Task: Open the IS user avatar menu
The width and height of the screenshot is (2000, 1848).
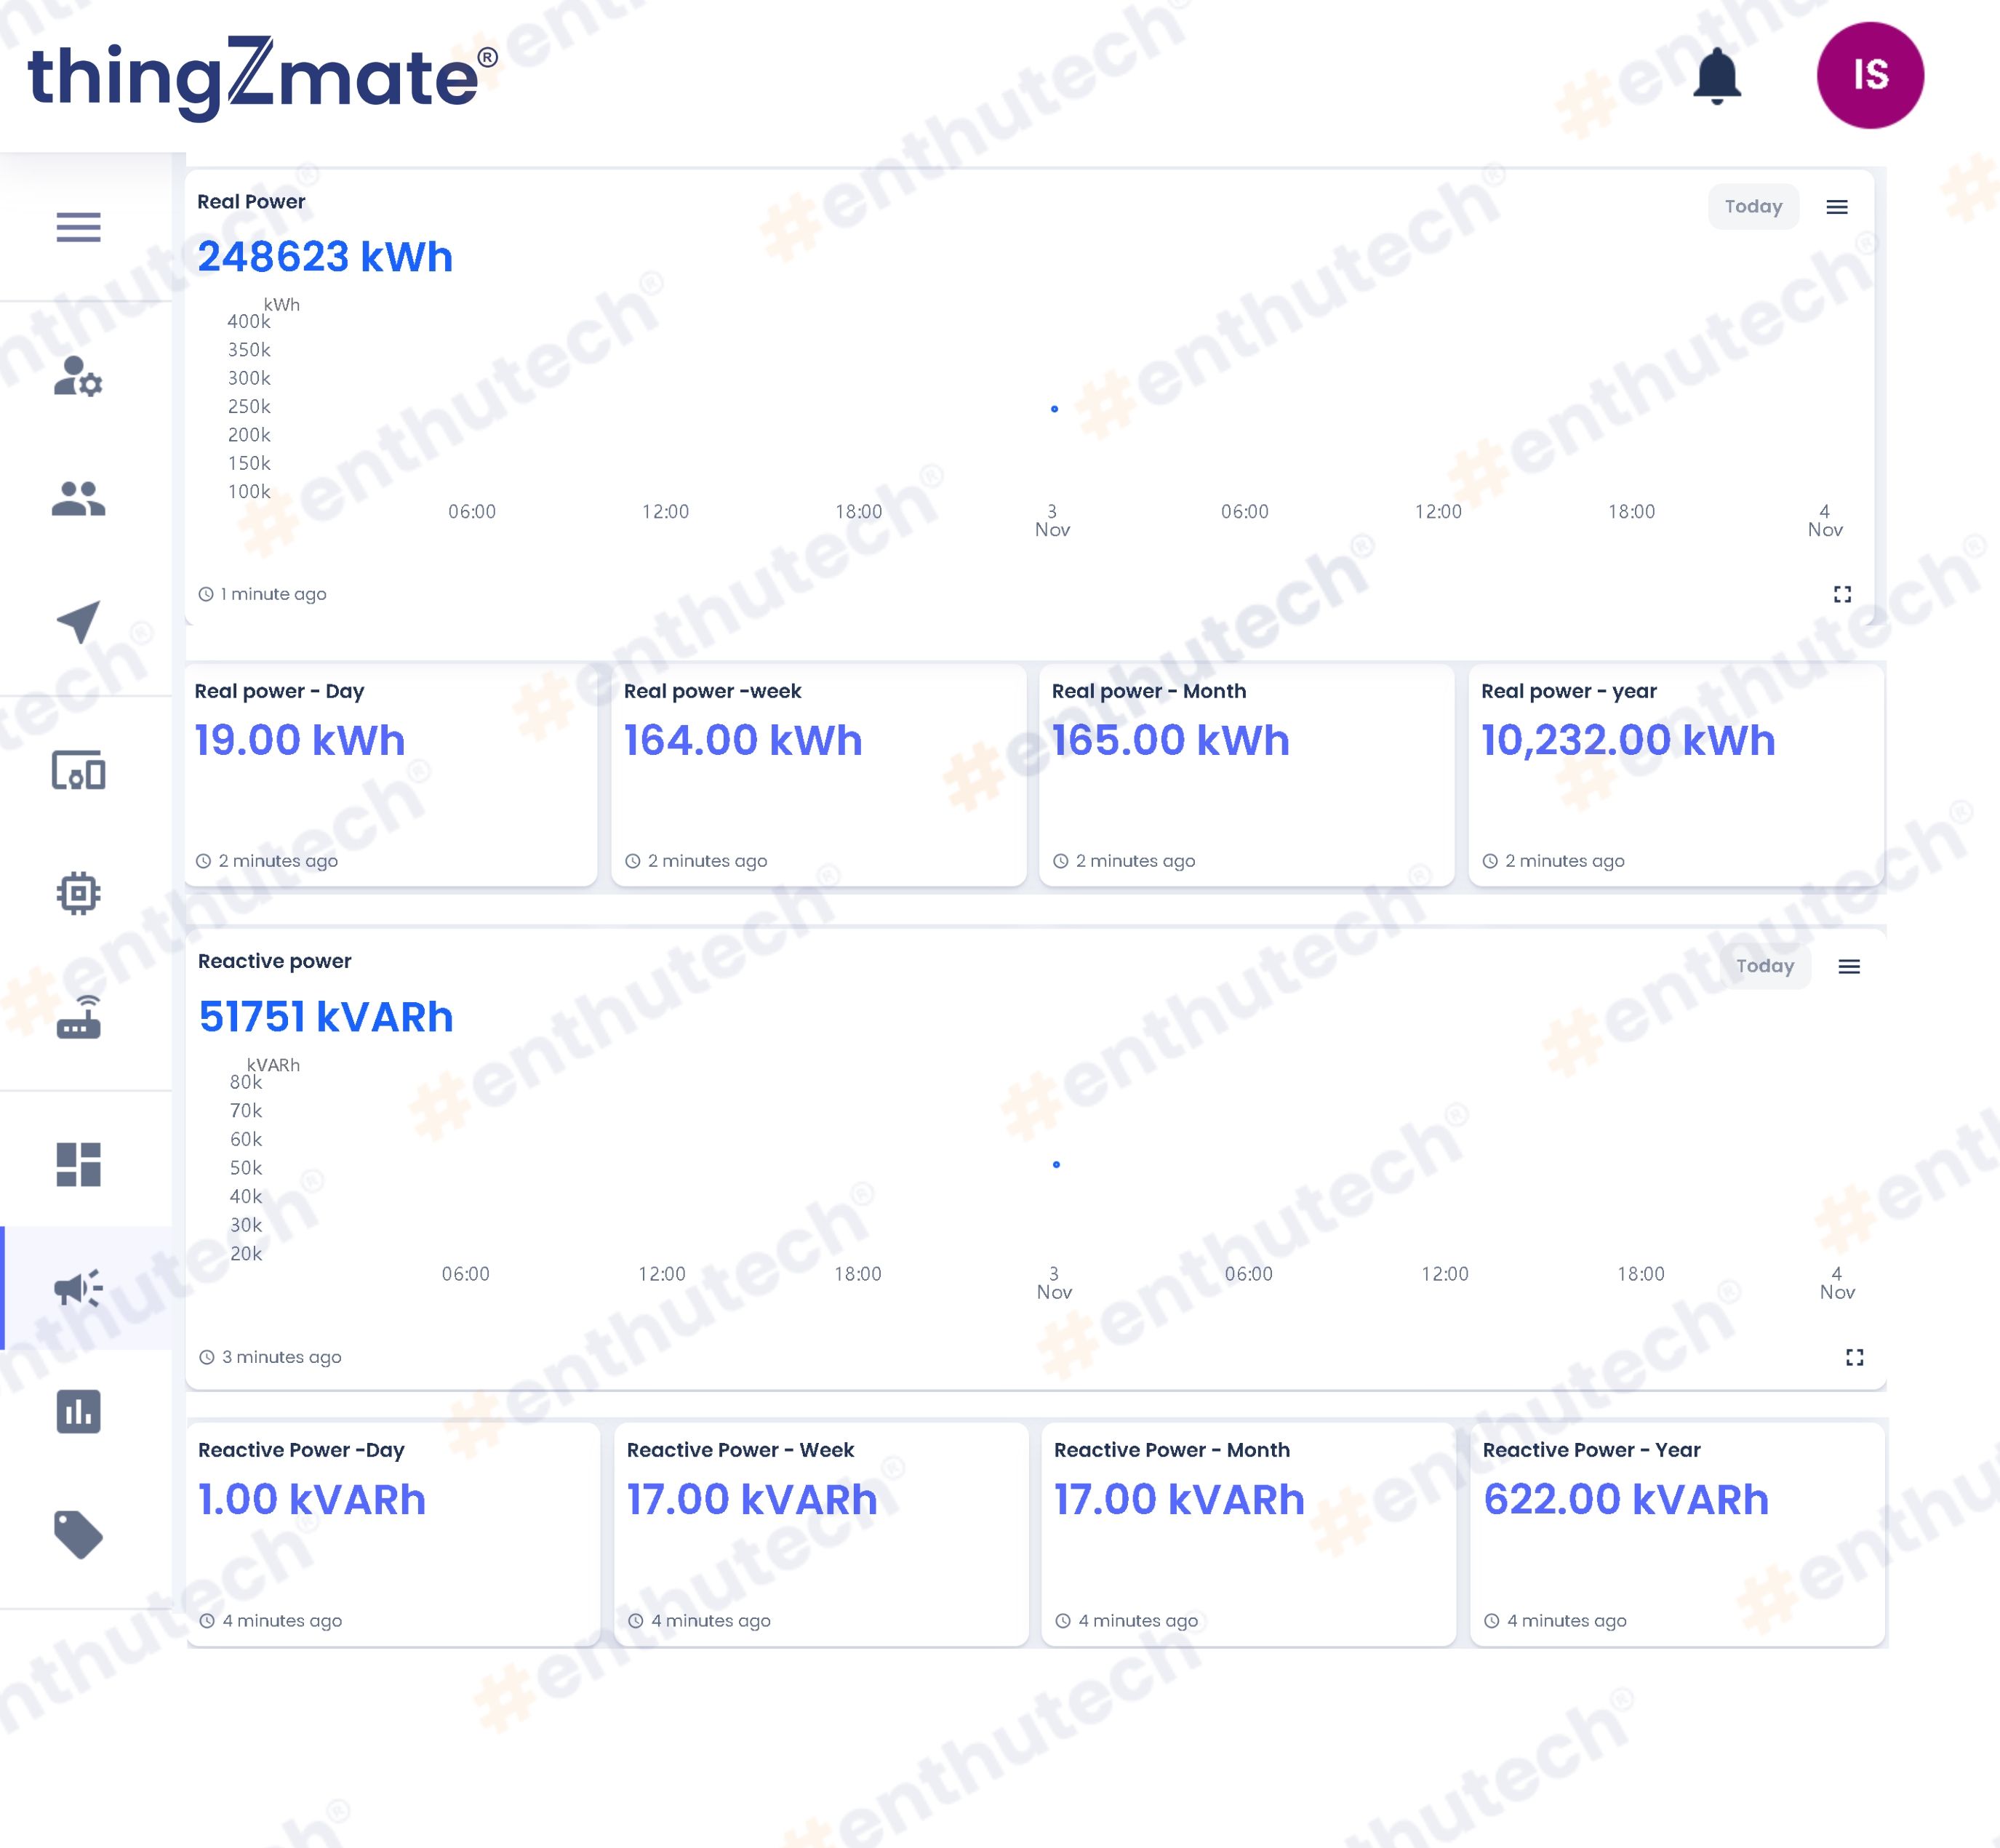Action: [x=1870, y=75]
